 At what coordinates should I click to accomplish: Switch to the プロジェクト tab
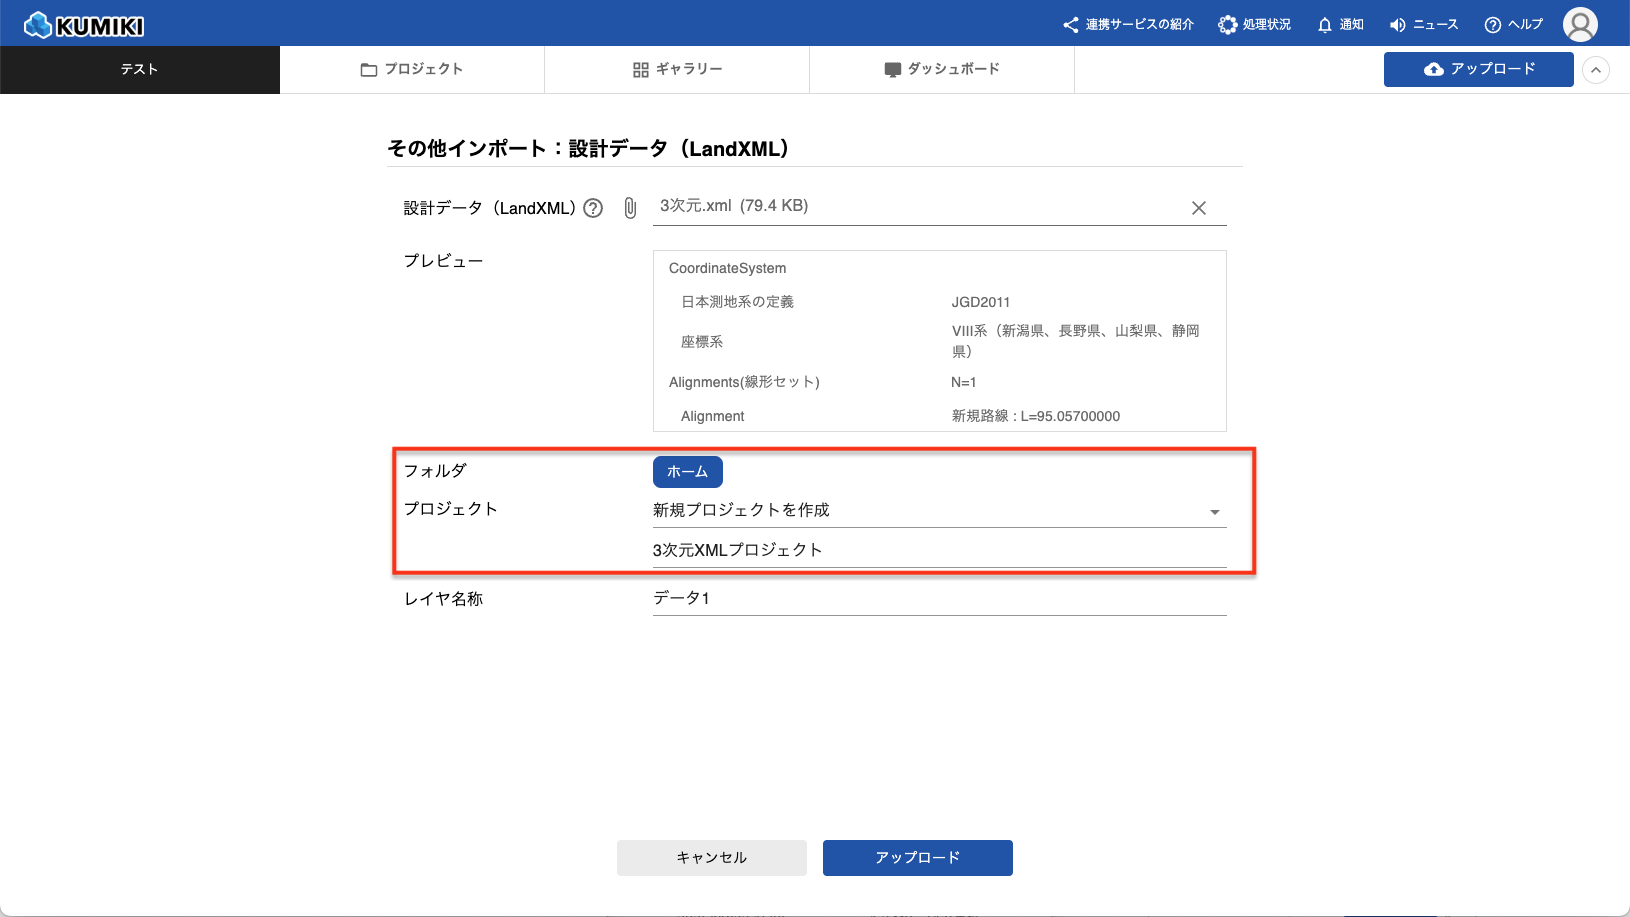tap(412, 69)
